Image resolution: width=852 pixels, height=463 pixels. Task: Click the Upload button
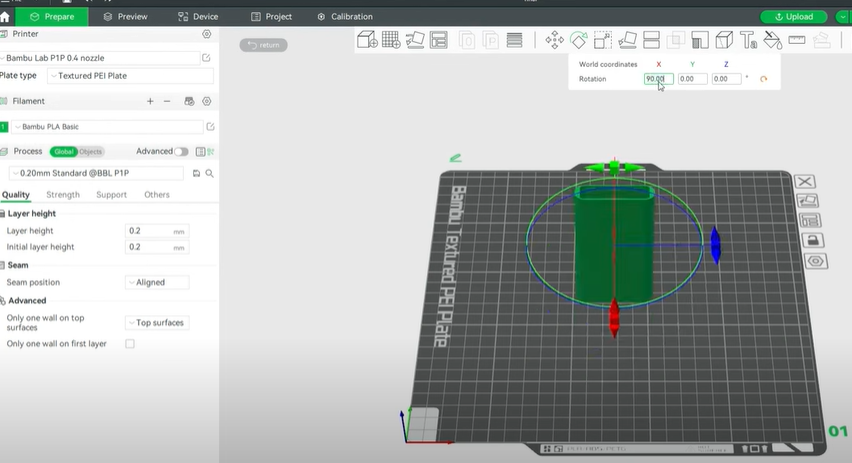794,17
